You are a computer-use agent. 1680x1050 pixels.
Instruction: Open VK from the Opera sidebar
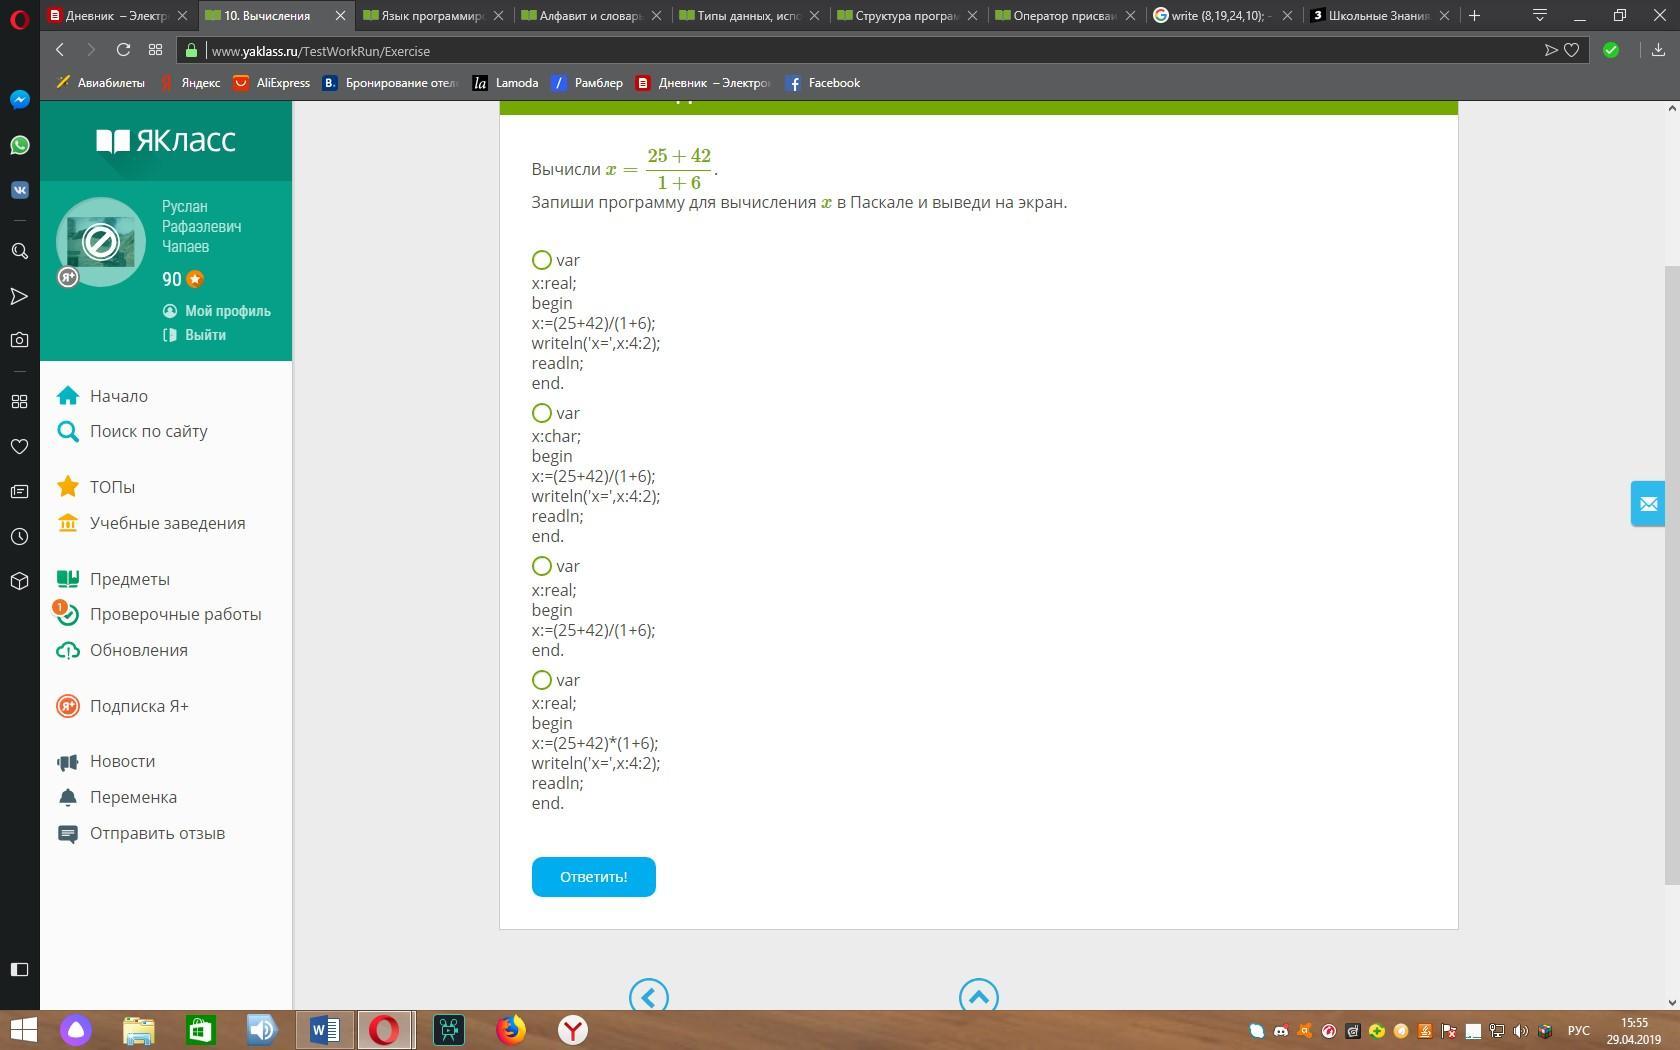point(19,190)
